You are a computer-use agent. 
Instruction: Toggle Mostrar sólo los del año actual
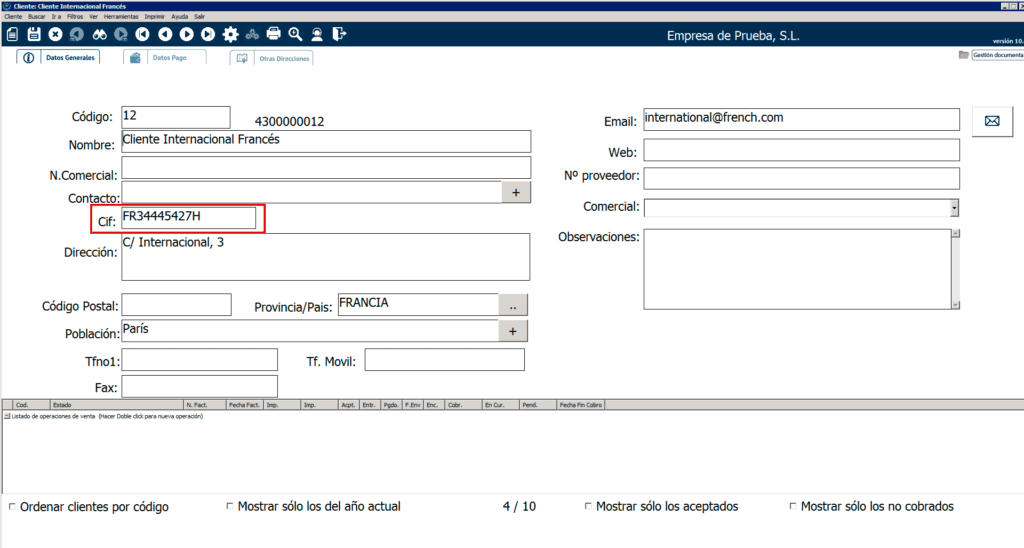[x=231, y=507]
